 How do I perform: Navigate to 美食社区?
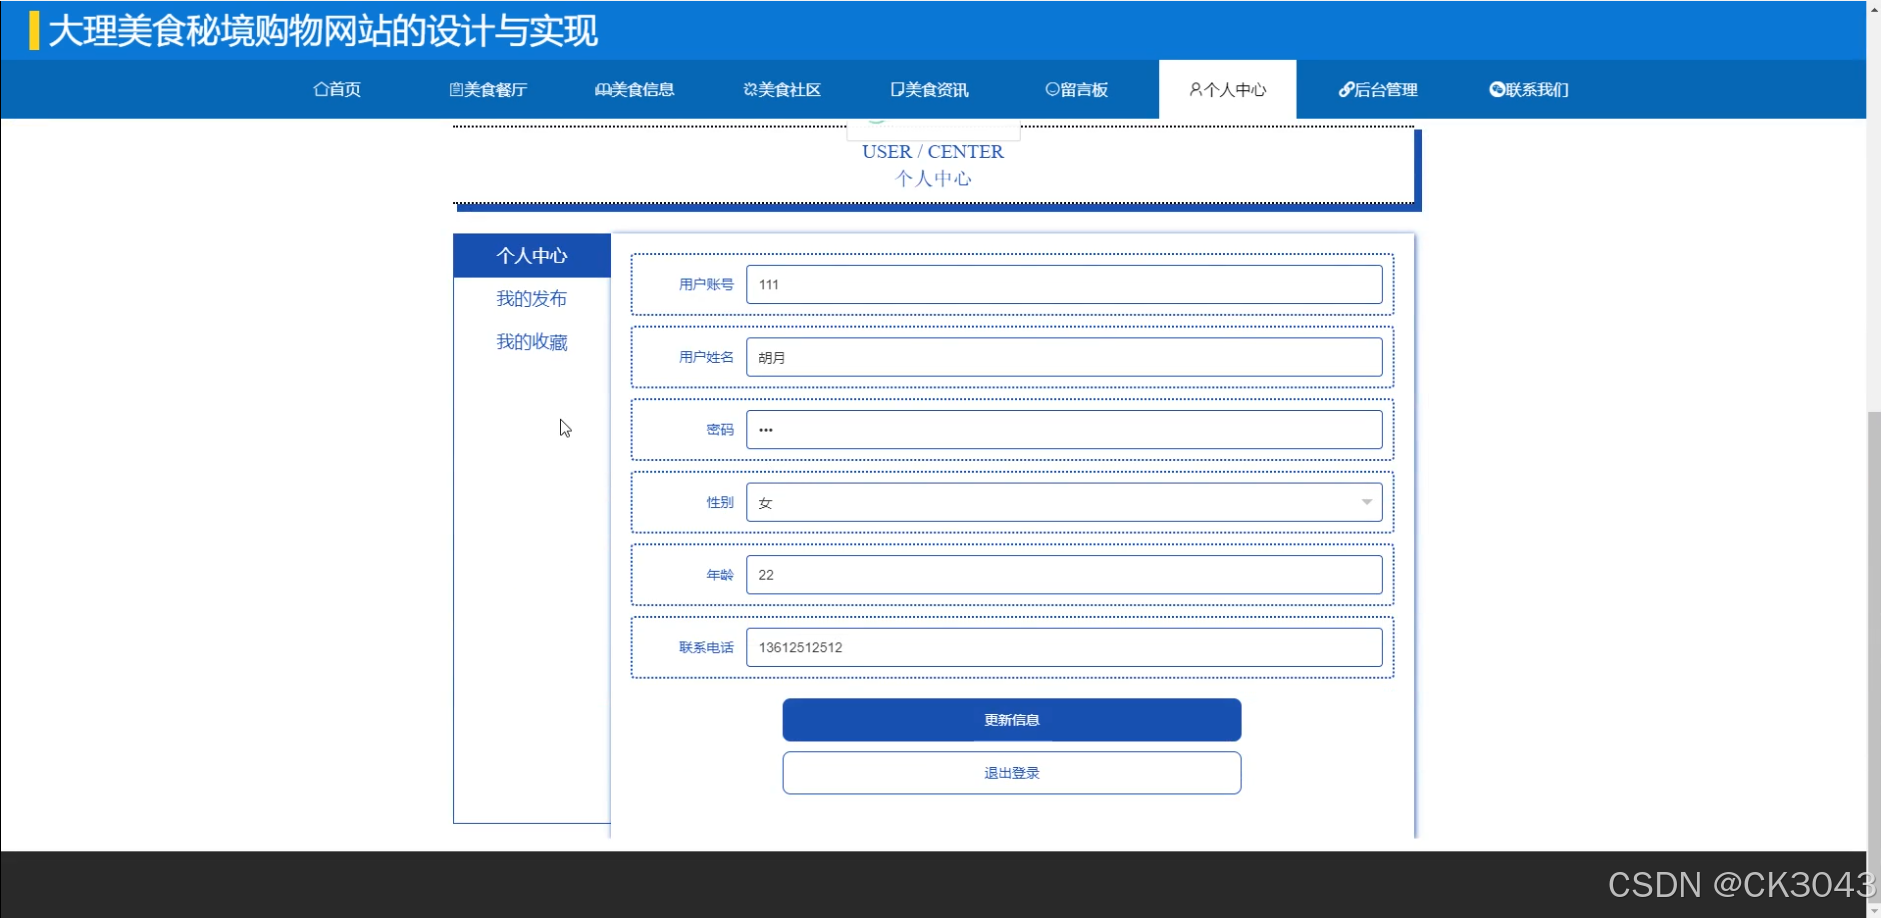(x=782, y=89)
